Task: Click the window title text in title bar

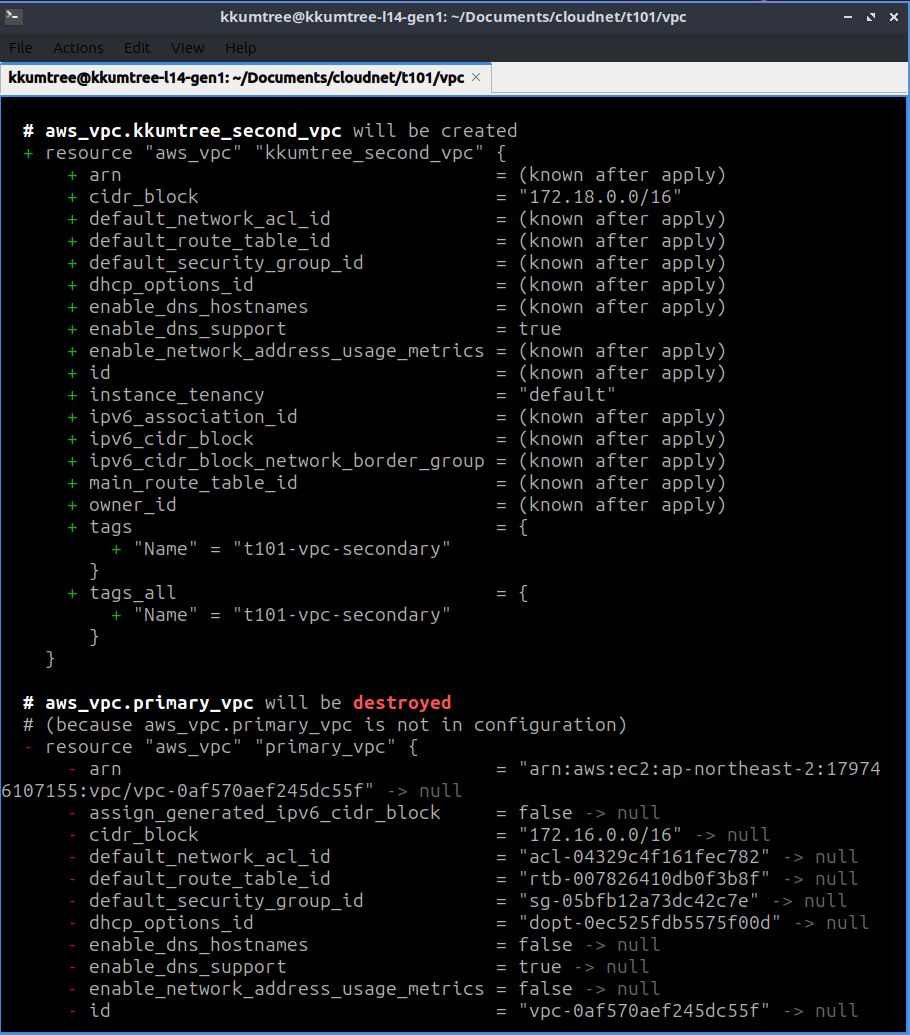Action: (x=453, y=17)
